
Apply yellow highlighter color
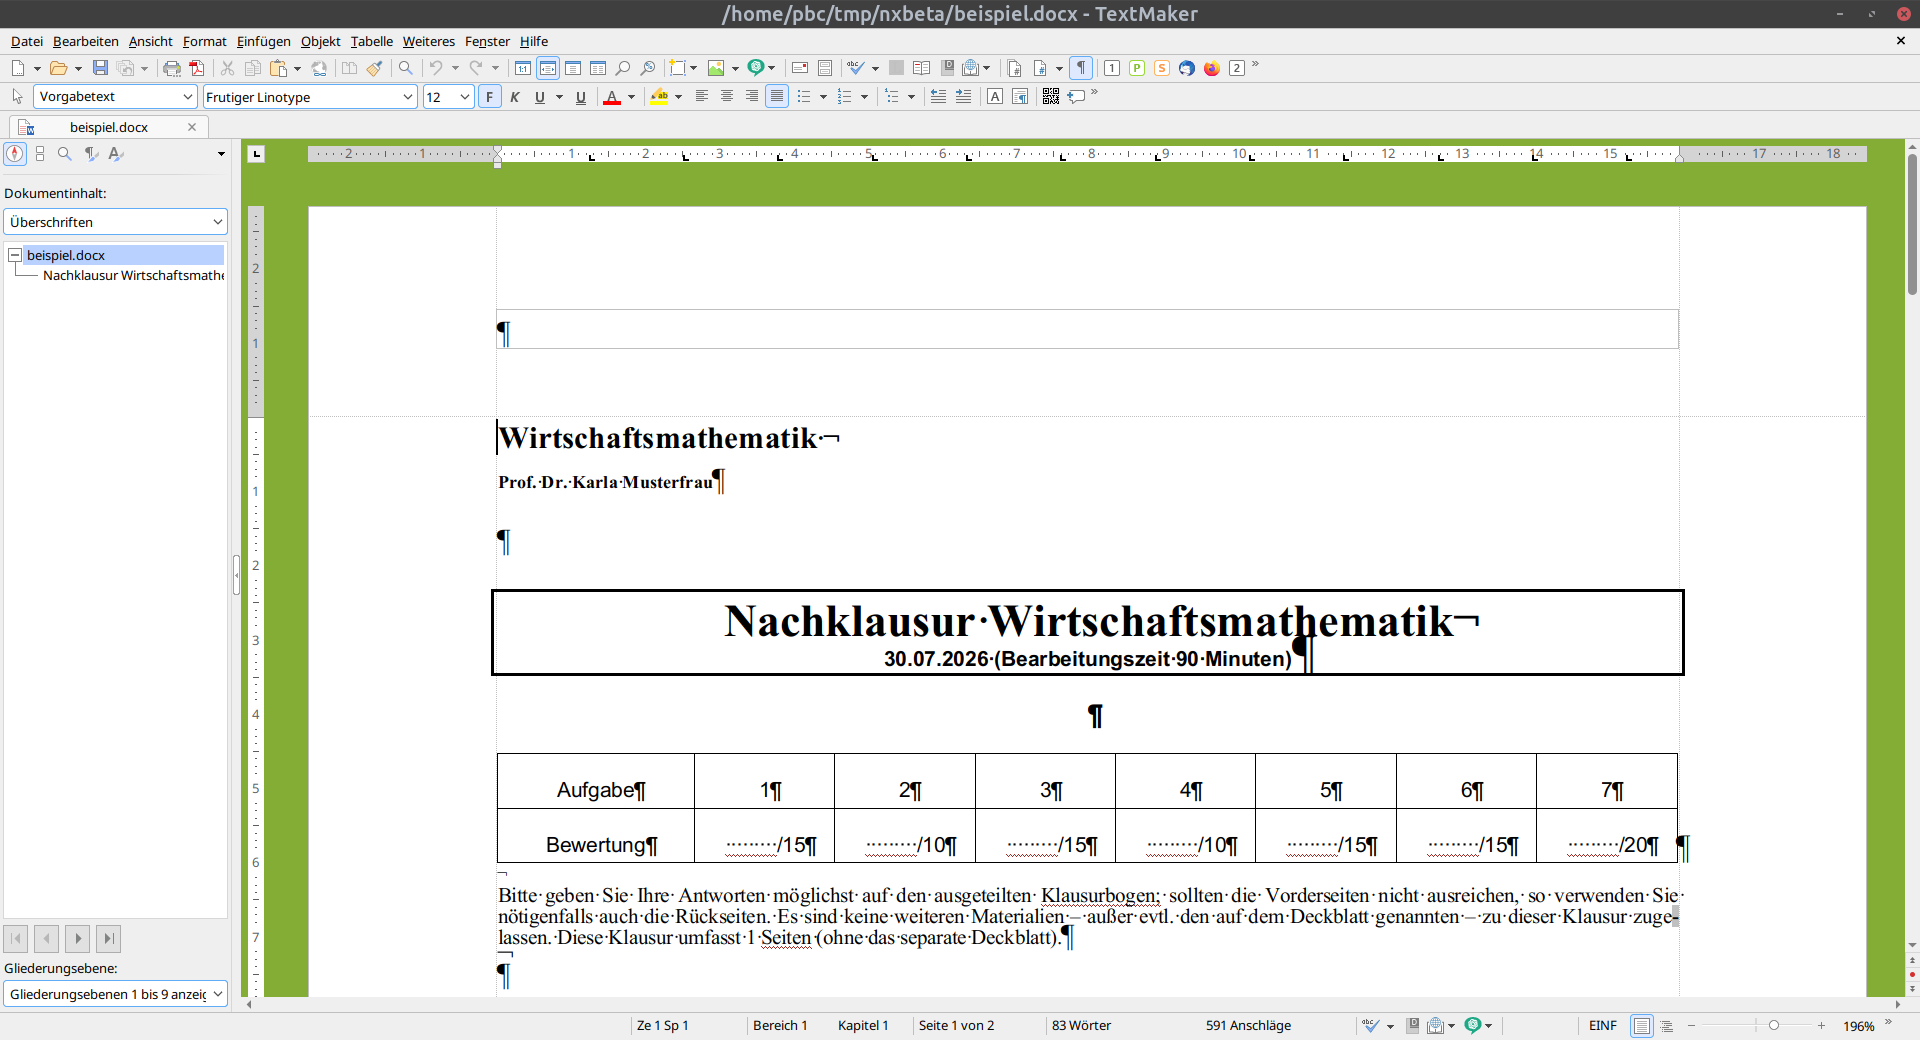[x=659, y=97]
